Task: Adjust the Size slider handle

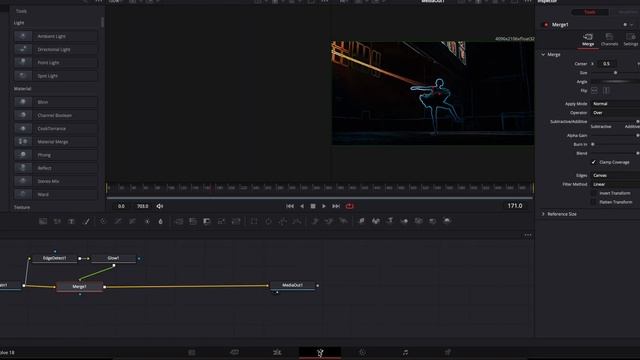Action: coord(615,73)
